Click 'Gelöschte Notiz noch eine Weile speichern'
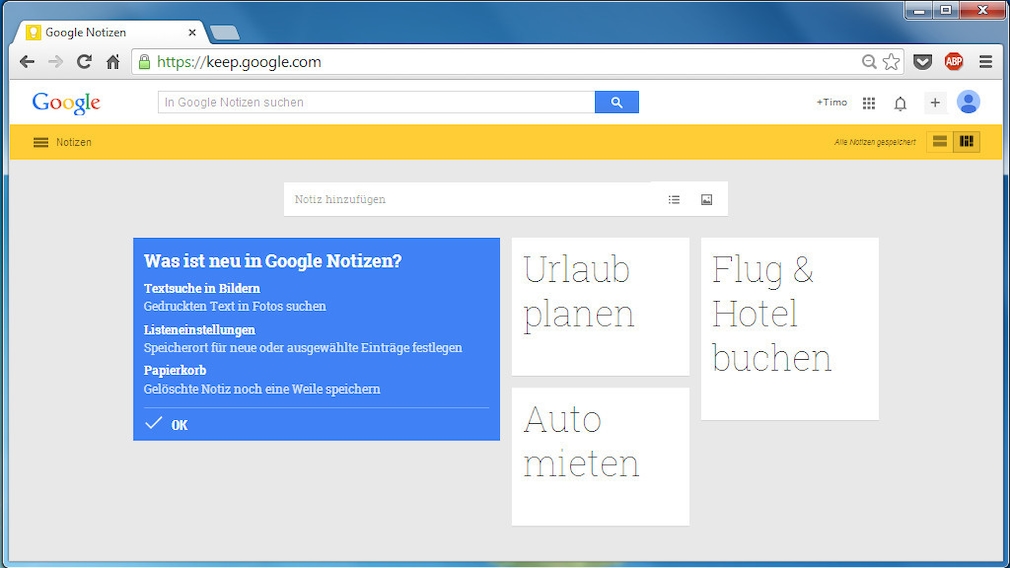 point(262,389)
